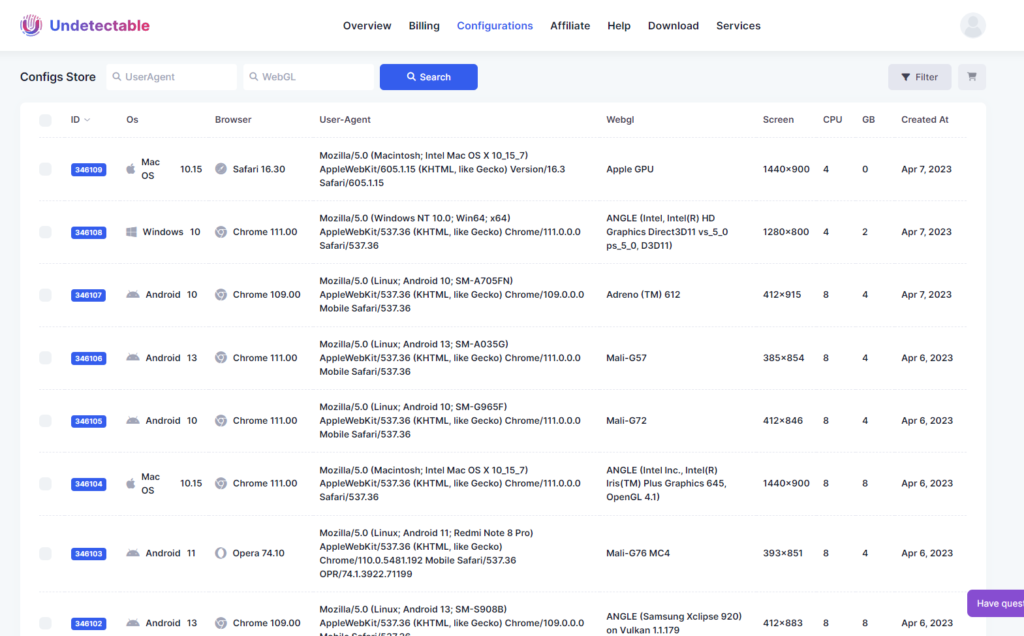Screen dimensions: 1024x636
Task: Select the Configurations nav item
Action: 494,25
